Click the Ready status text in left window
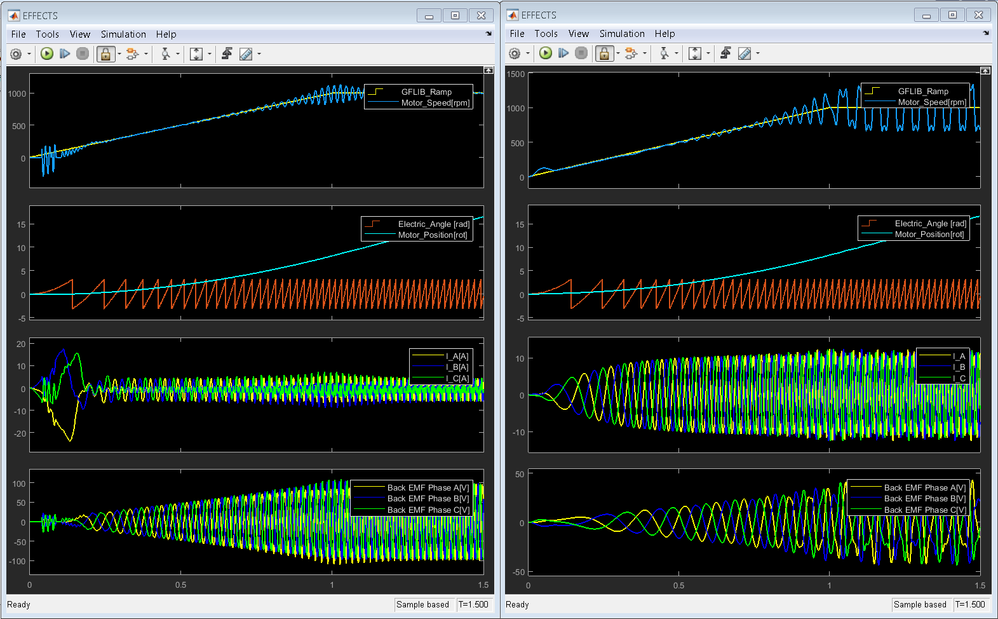 click(x=18, y=604)
